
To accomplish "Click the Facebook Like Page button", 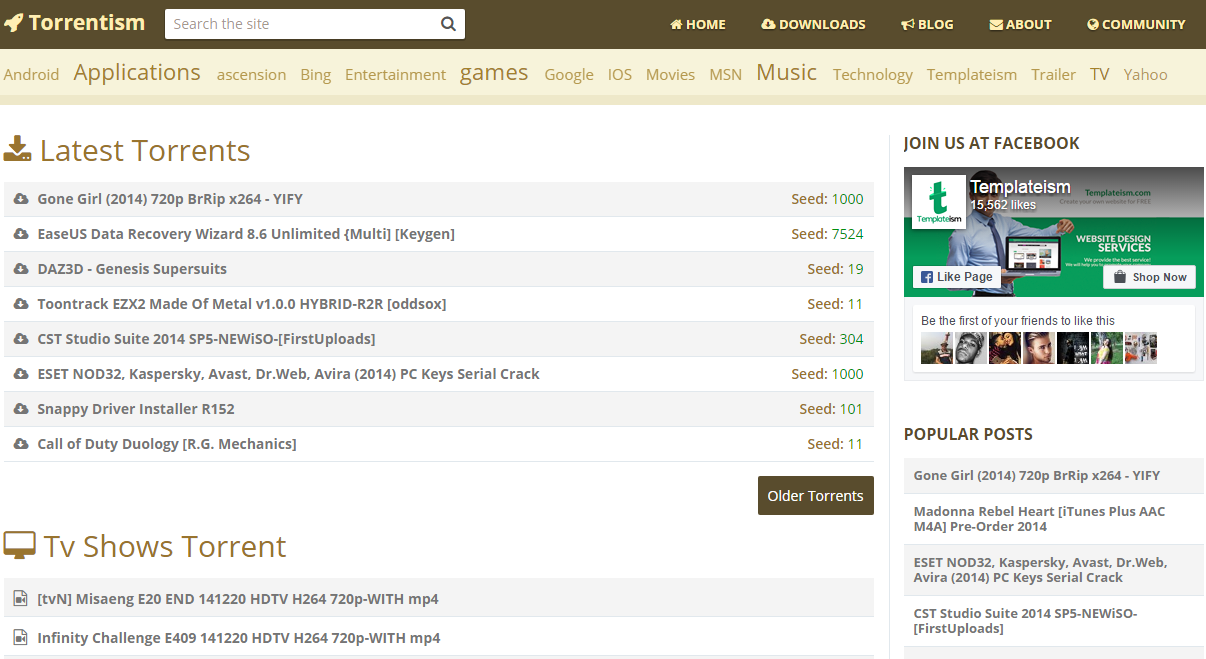I will 957,277.
